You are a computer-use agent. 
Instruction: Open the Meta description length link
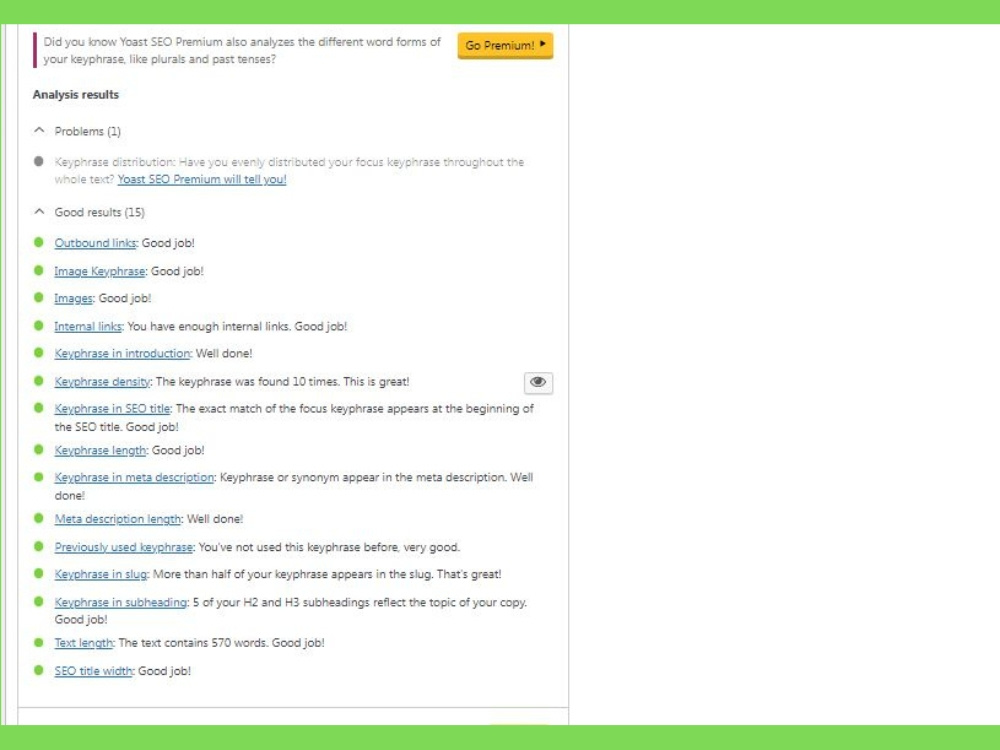[118, 519]
